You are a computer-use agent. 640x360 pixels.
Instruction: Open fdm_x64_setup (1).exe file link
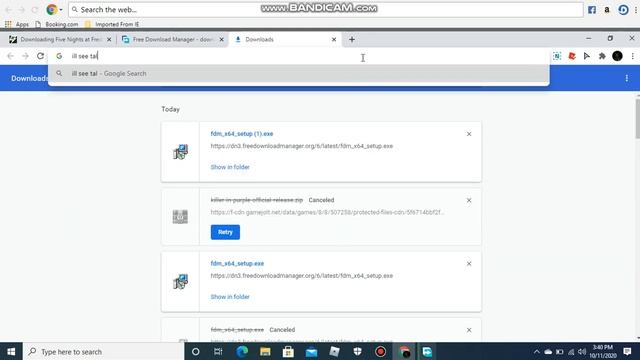click(242, 134)
